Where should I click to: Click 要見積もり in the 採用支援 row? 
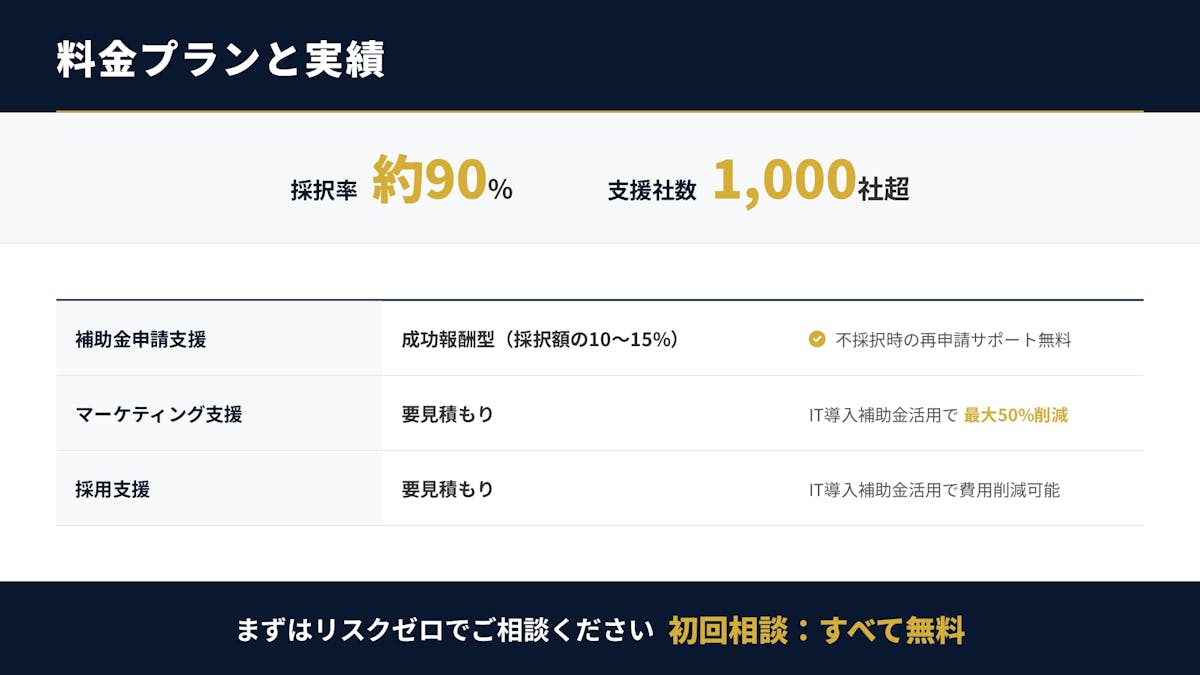click(x=448, y=490)
